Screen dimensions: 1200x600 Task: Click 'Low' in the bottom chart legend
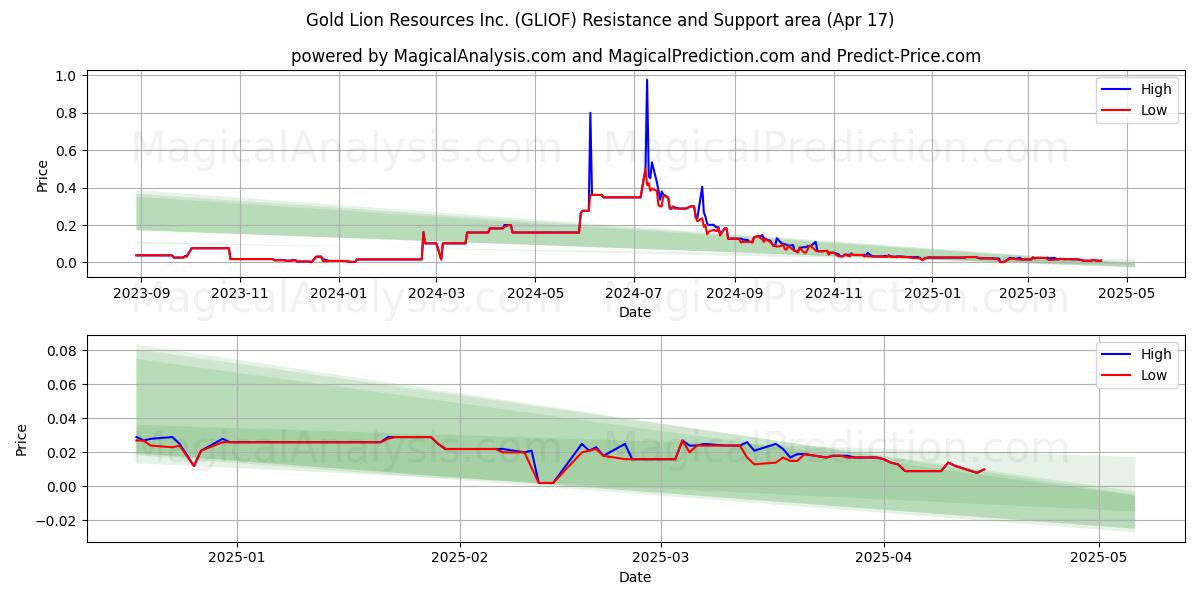(x=1154, y=375)
